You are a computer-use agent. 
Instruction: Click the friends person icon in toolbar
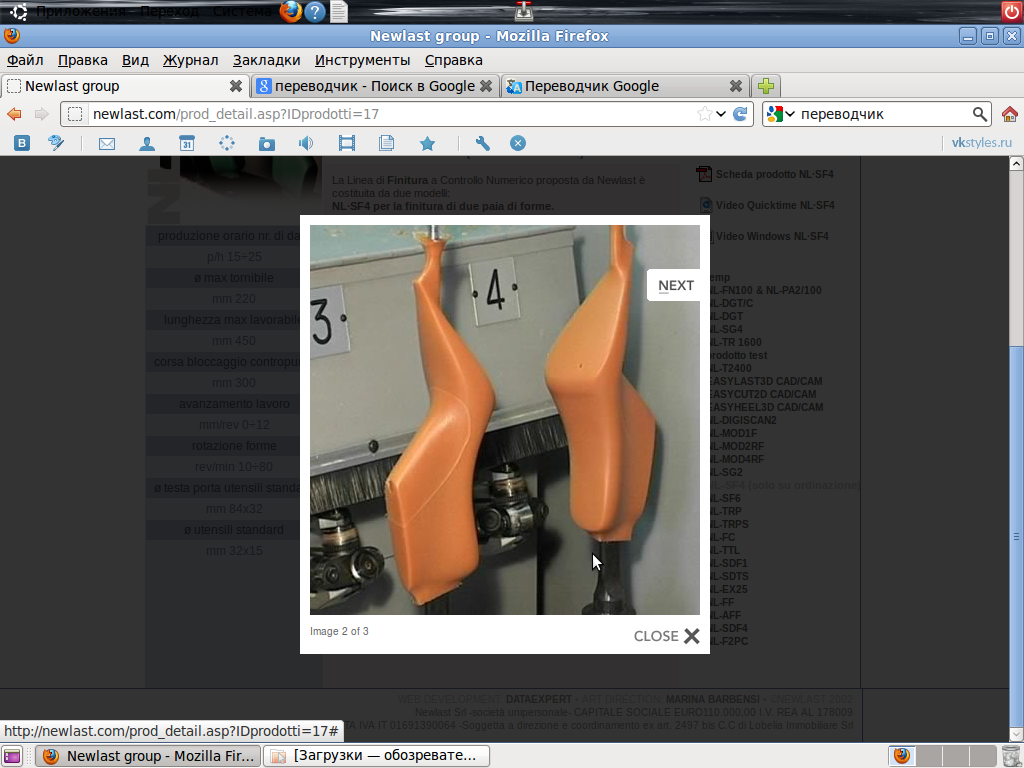coord(147,144)
